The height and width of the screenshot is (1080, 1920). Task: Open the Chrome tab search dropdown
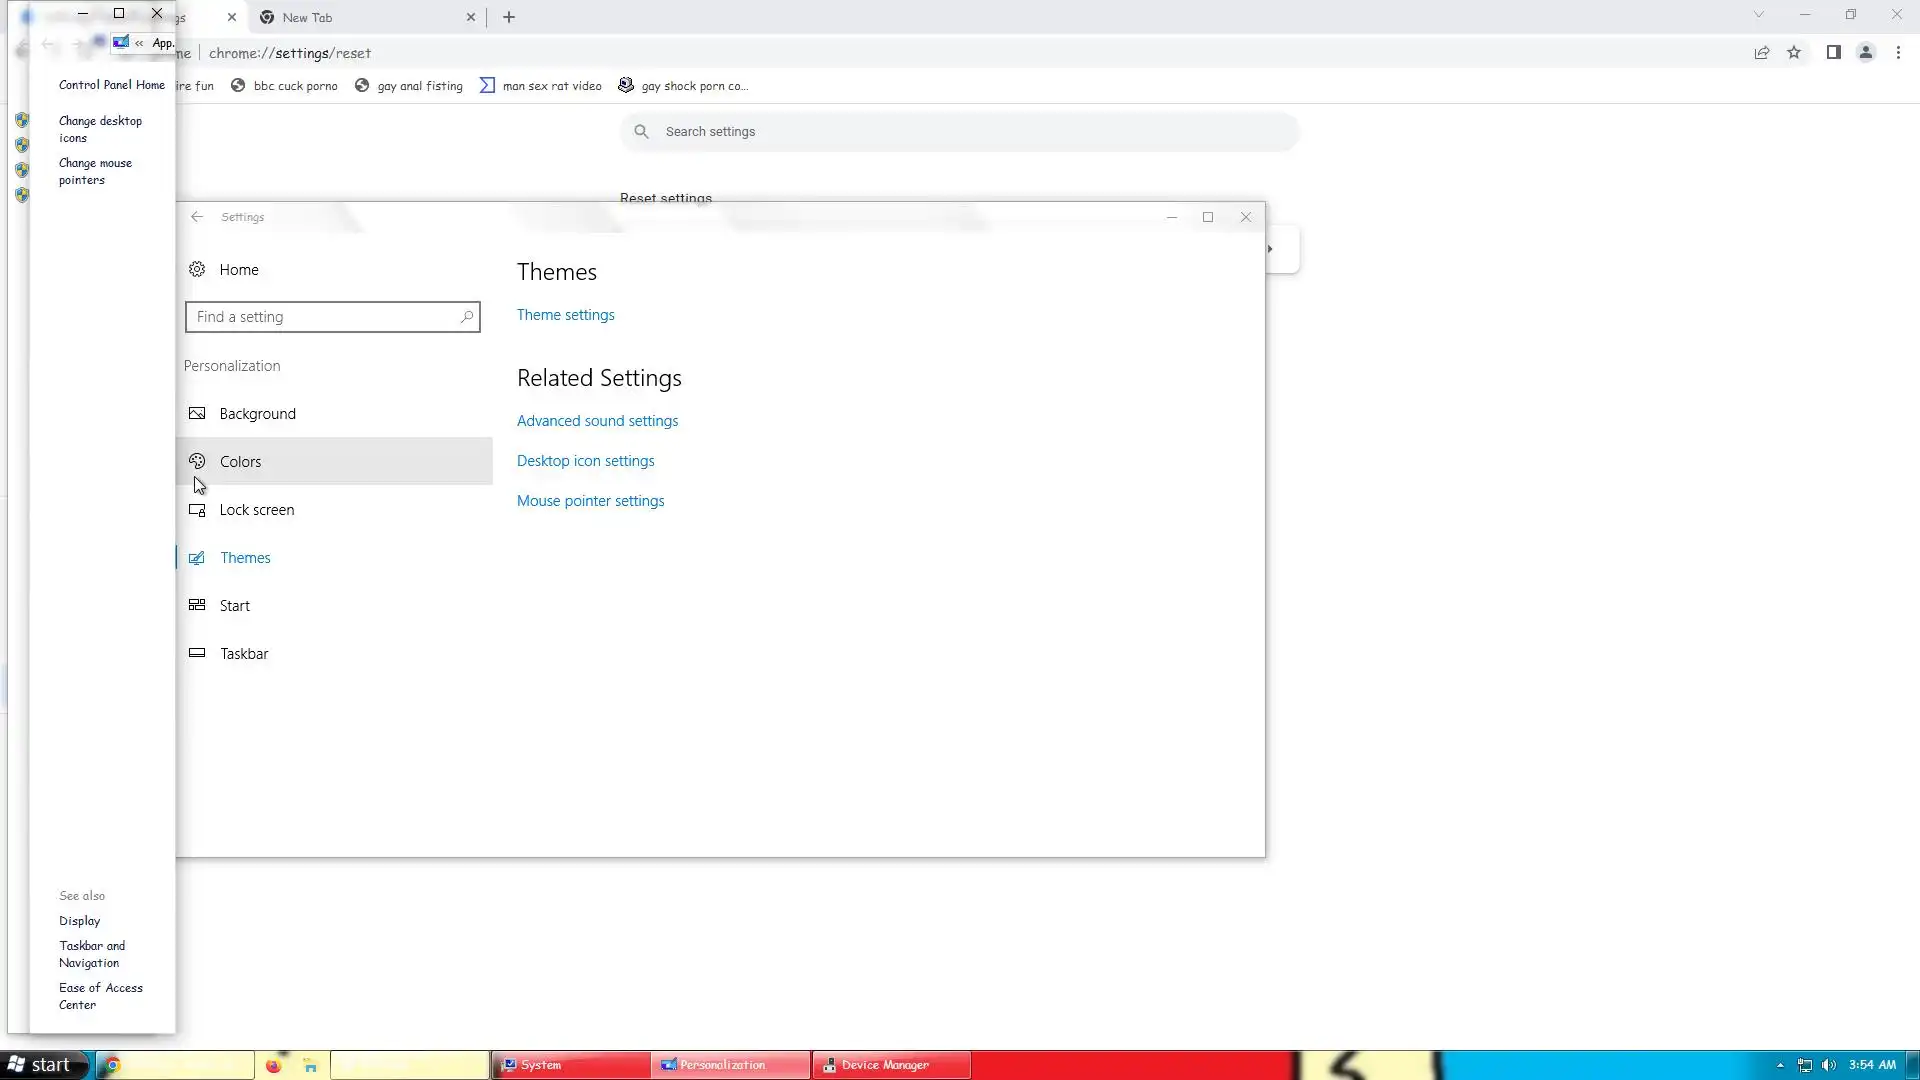tap(1758, 15)
